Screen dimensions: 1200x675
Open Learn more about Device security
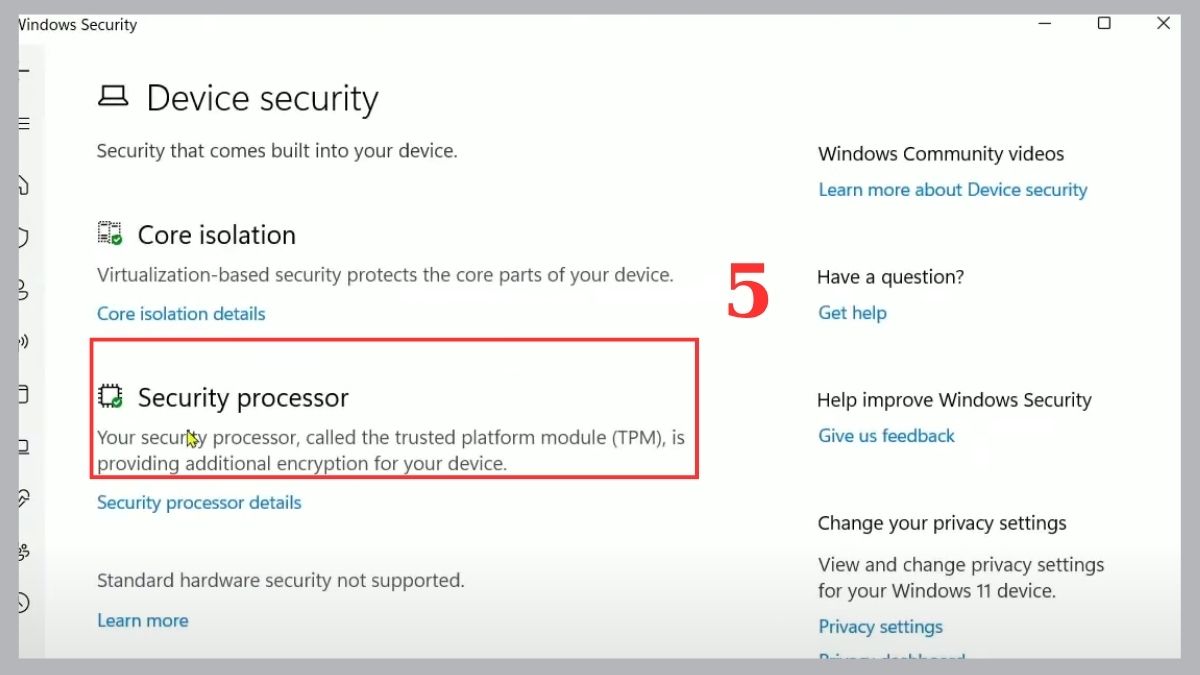coord(952,190)
